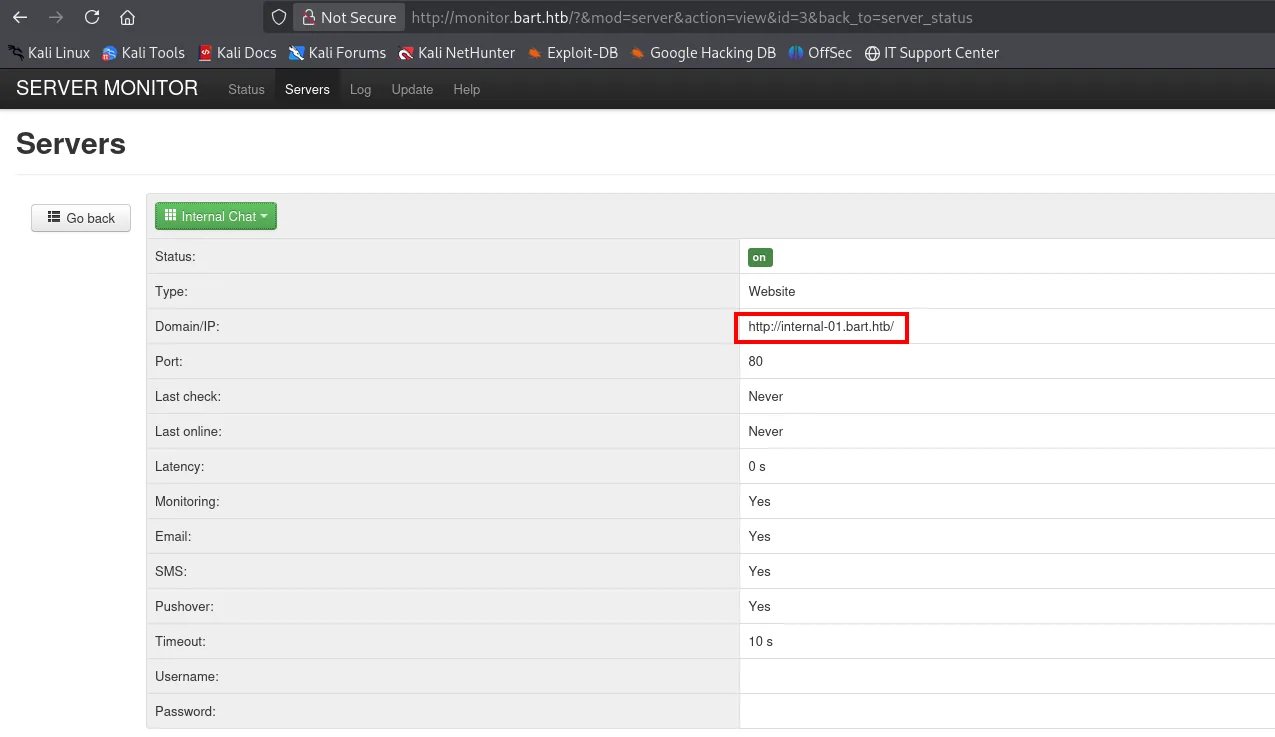The width and height of the screenshot is (1275, 737).
Task: Click the http://internal-01.bart.htb/ domain value
Action: [821, 326]
